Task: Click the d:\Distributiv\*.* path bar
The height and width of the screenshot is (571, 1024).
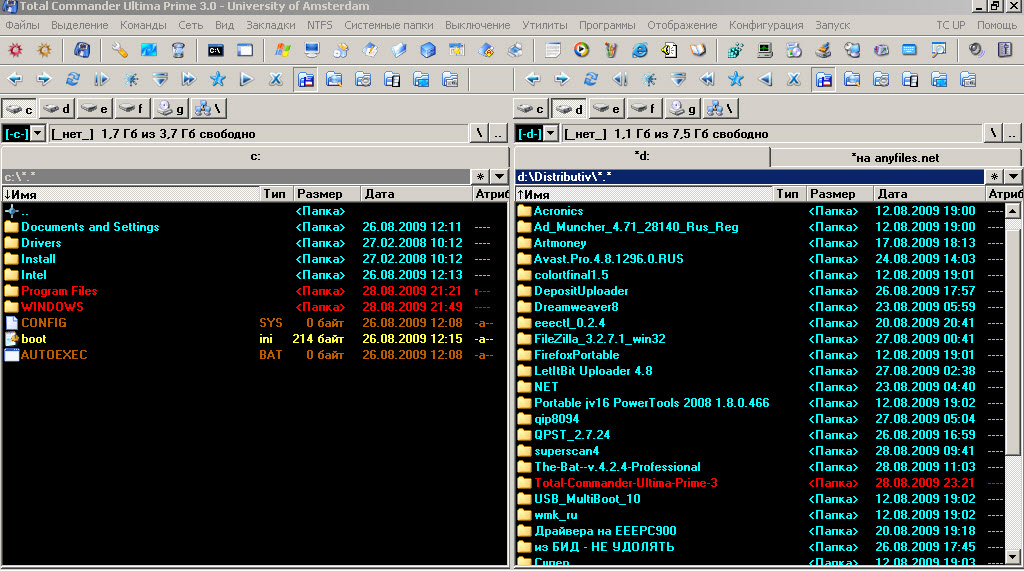Action: point(749,176)
